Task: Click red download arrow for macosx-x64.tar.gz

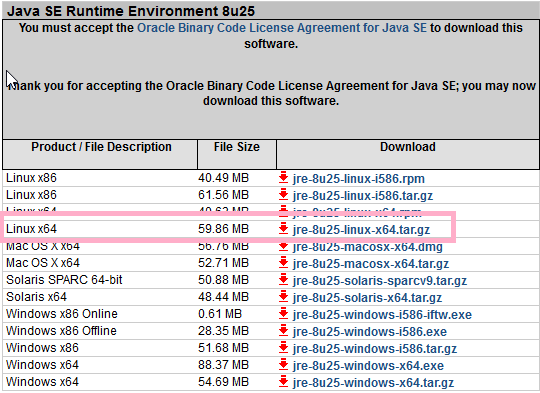Action: pyautogui.click(x=283, y=262)
